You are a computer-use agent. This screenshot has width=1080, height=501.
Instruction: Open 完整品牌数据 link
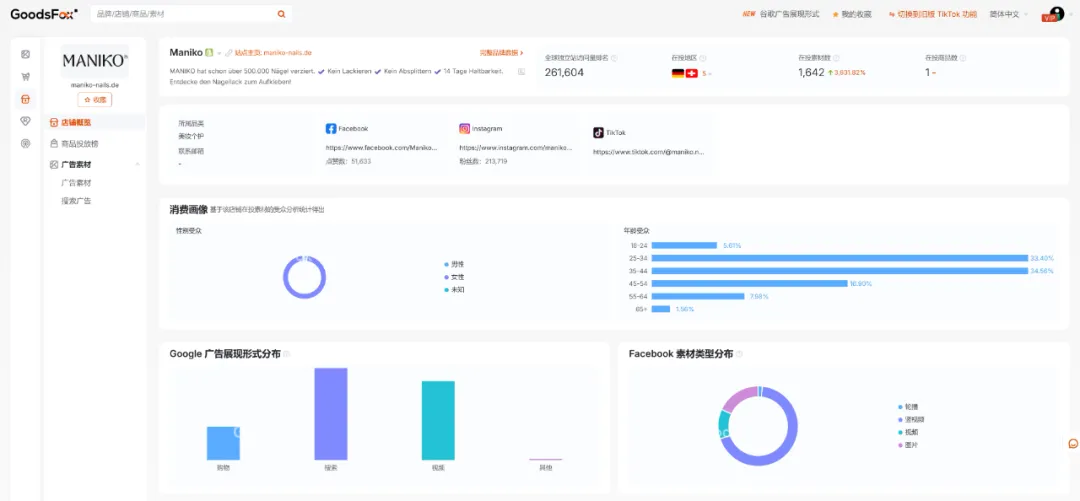501,52
